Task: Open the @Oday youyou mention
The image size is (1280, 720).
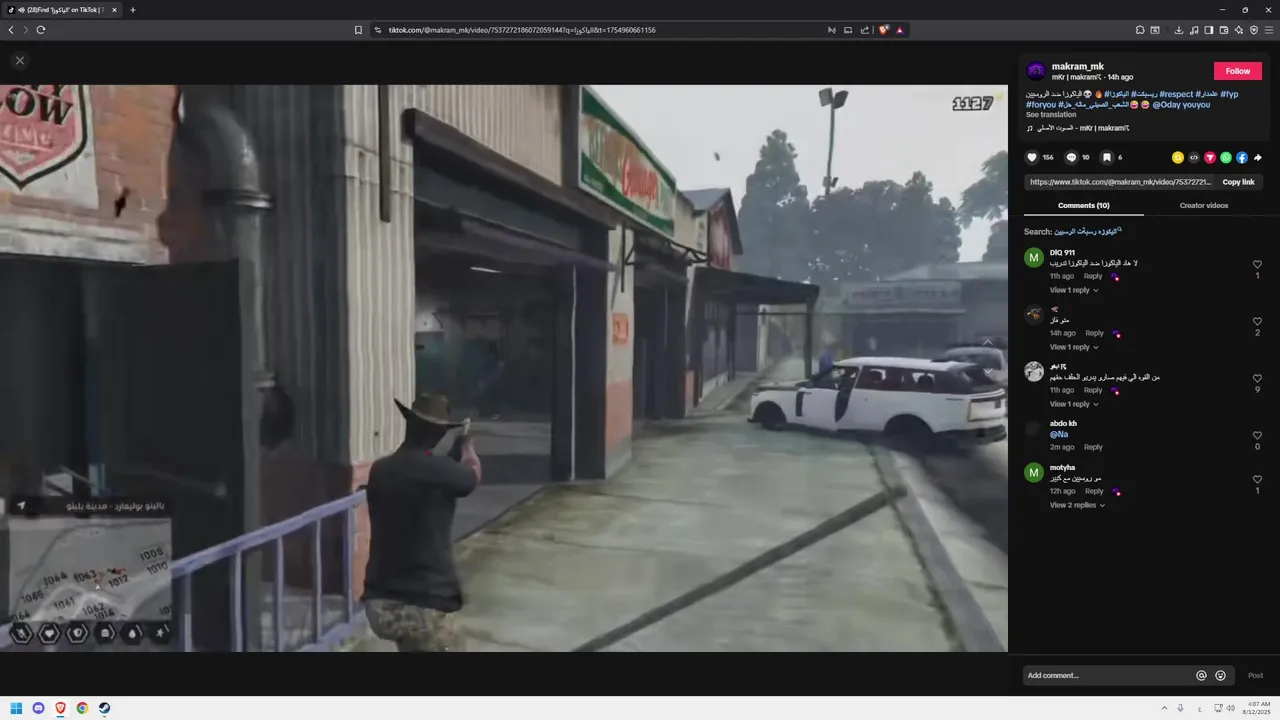Action: click(1181, 105)
